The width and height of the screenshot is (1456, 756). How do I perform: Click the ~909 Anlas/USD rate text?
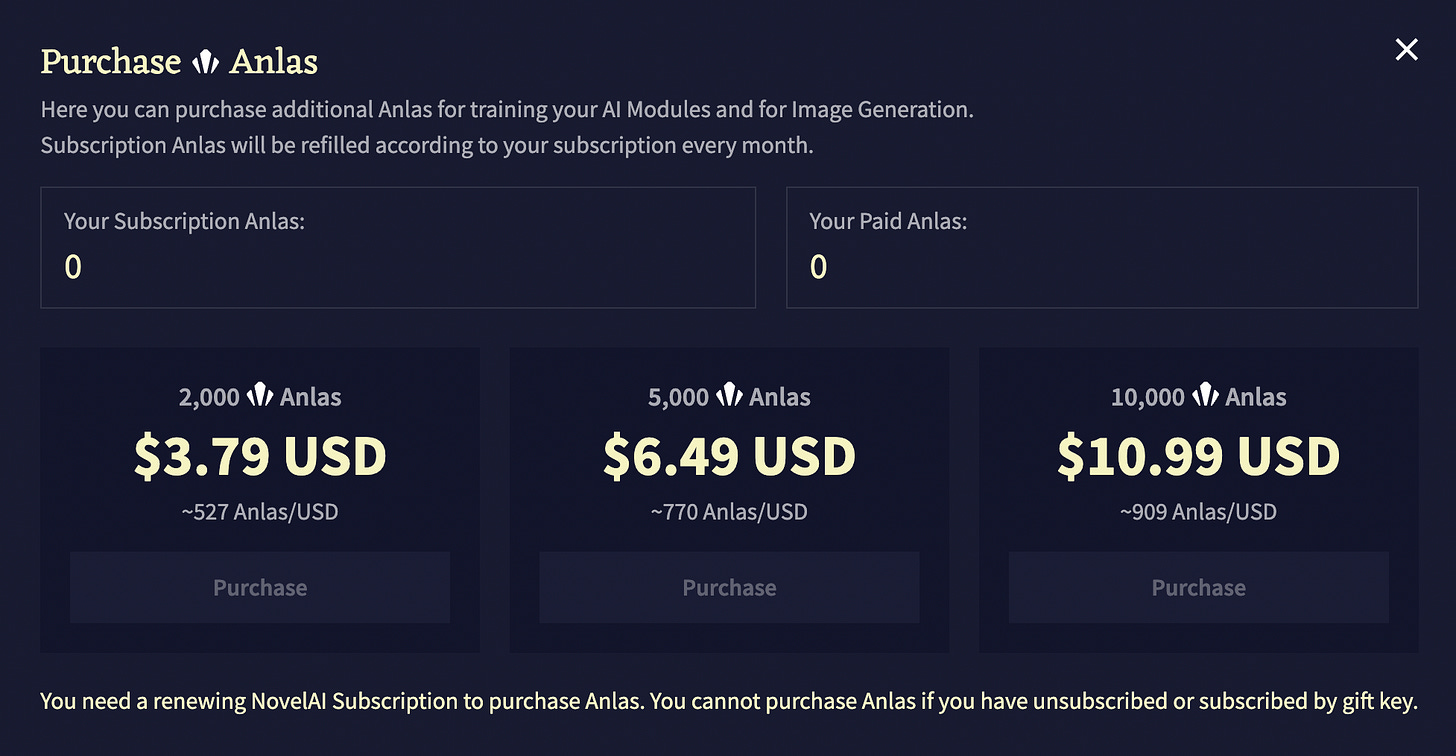click(1198, 512)
